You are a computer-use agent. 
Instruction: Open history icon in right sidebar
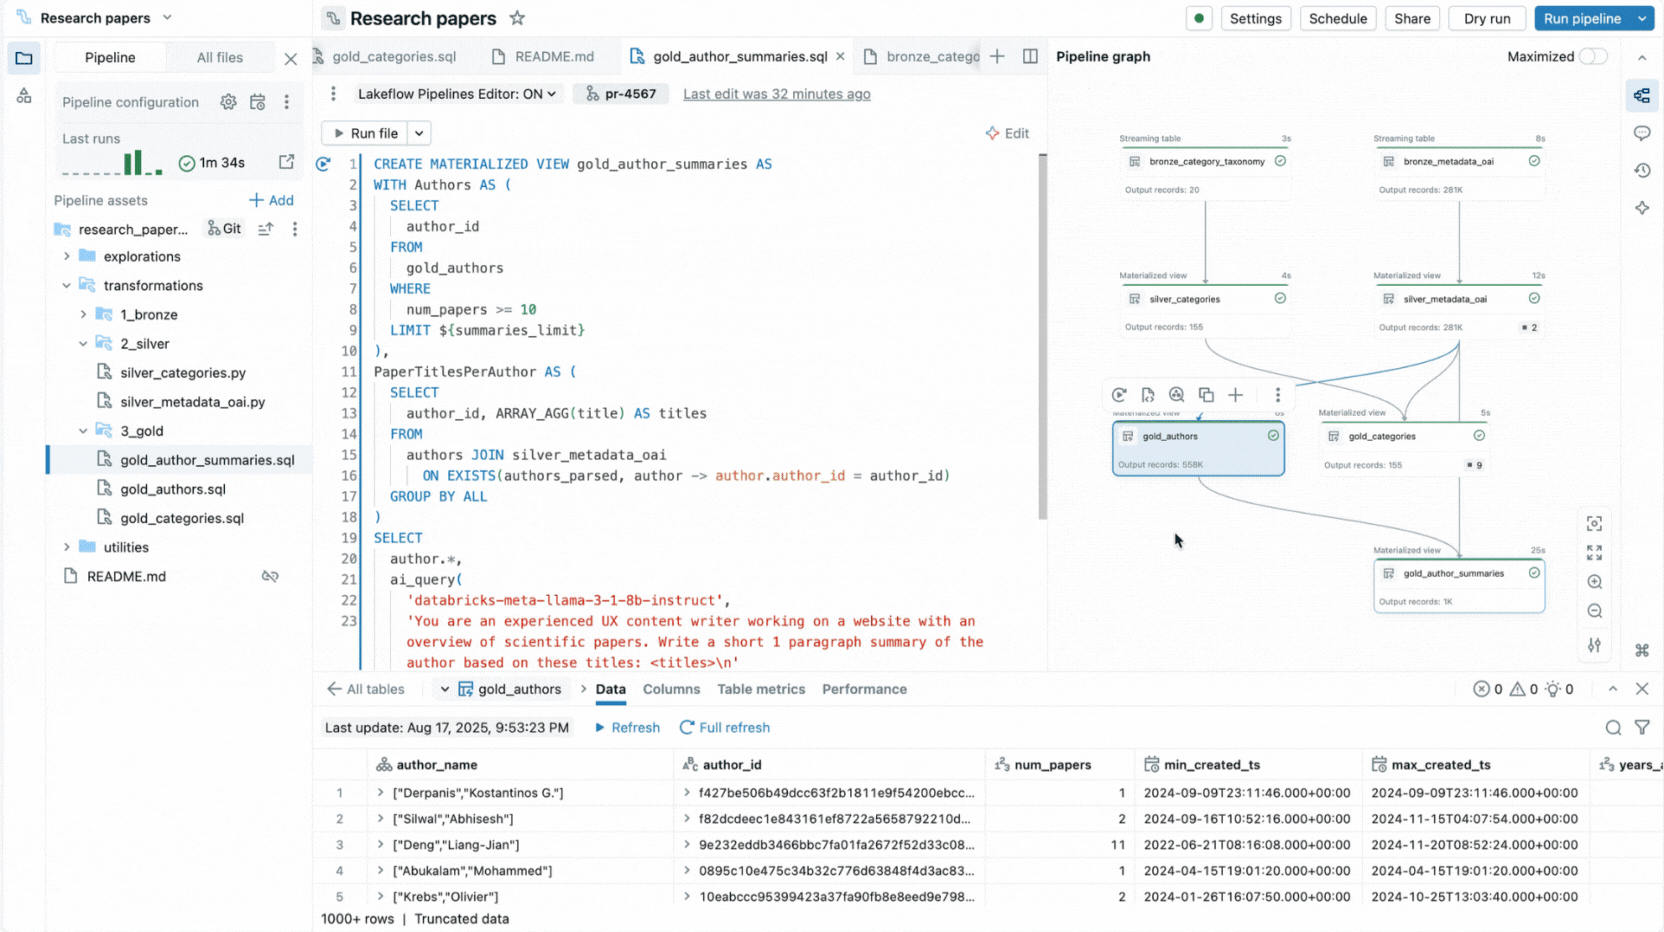tap(1642, 171)
